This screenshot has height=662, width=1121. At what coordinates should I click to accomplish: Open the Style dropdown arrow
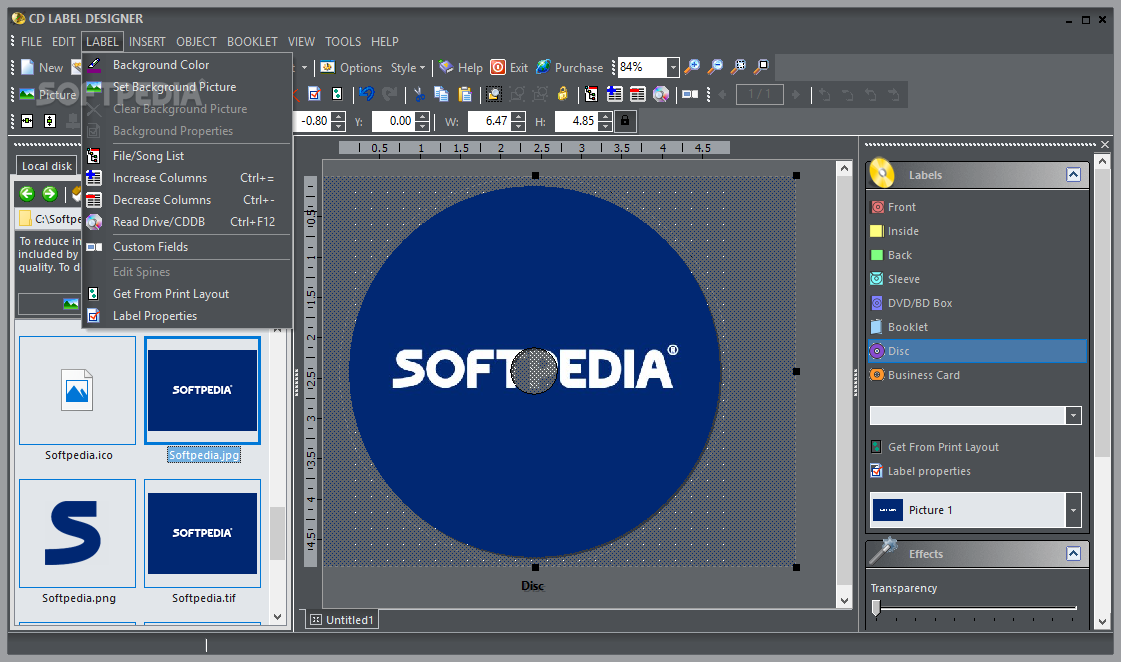pos(423,68)
